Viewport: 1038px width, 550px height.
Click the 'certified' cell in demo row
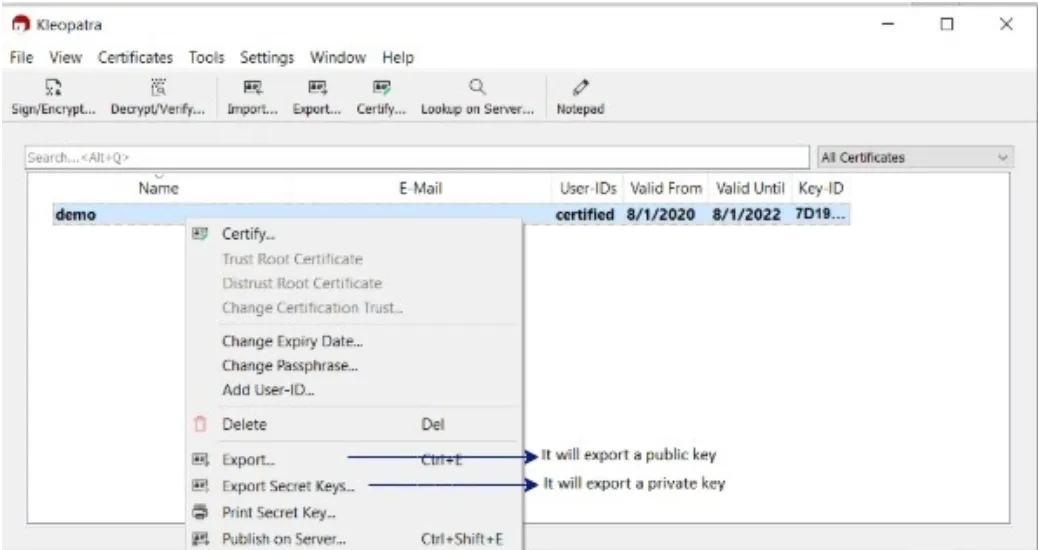click(585, 214)
